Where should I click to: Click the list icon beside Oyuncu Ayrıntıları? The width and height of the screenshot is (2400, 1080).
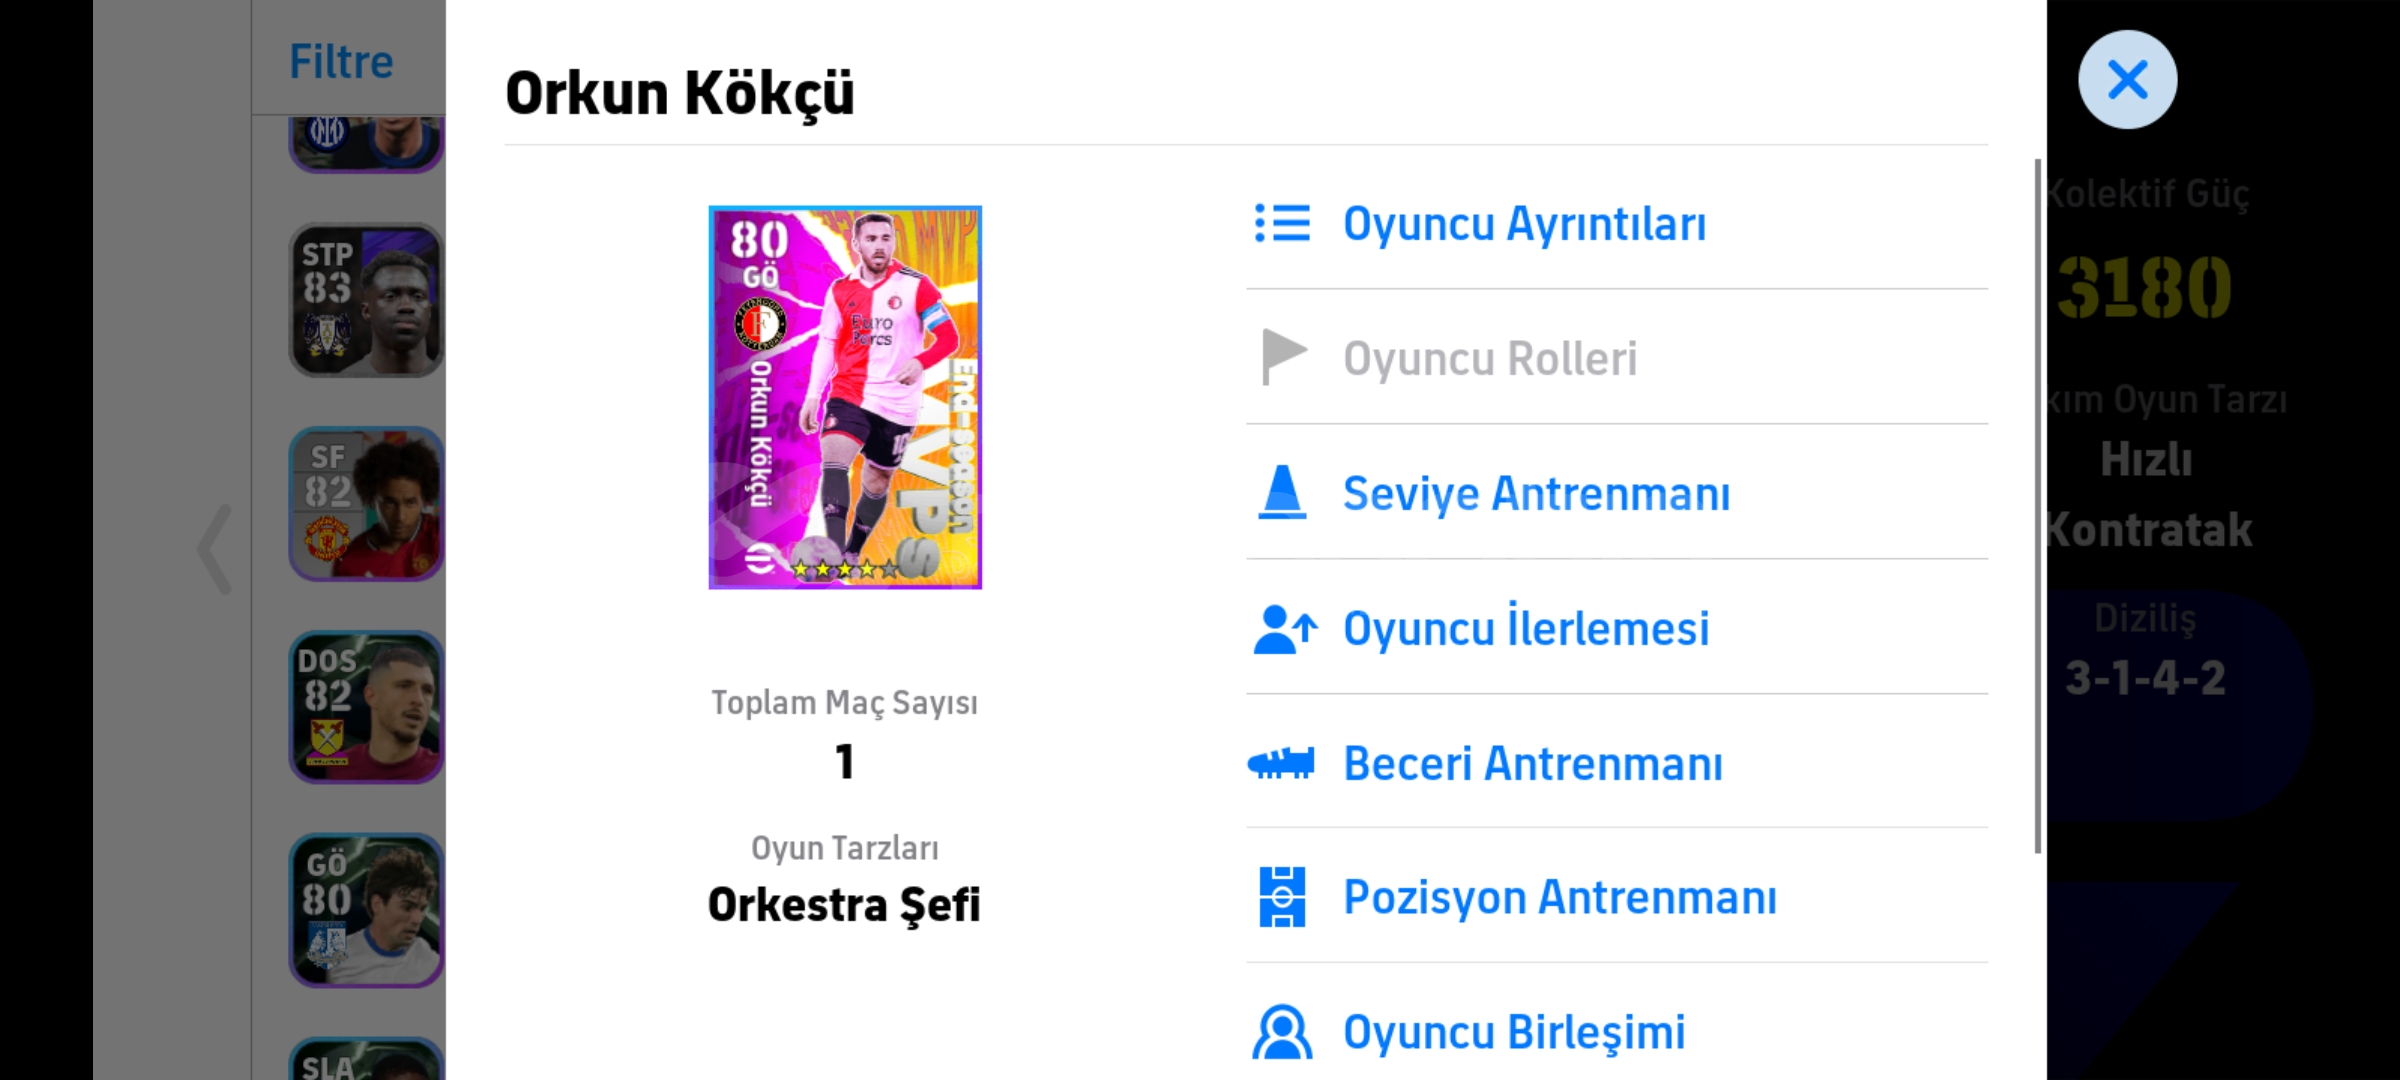[1282, 224]
